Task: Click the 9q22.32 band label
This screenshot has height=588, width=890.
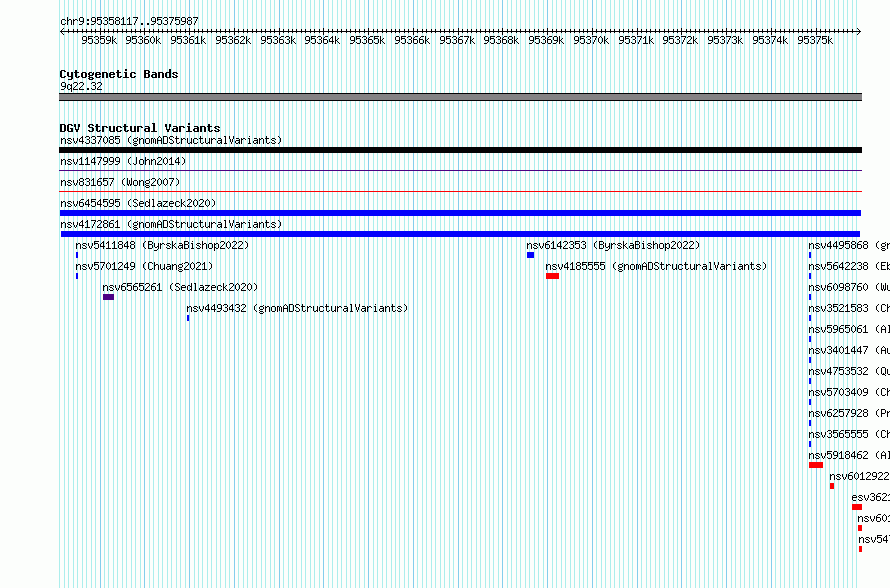Action: pyautogui.click(x=81, y=86)
